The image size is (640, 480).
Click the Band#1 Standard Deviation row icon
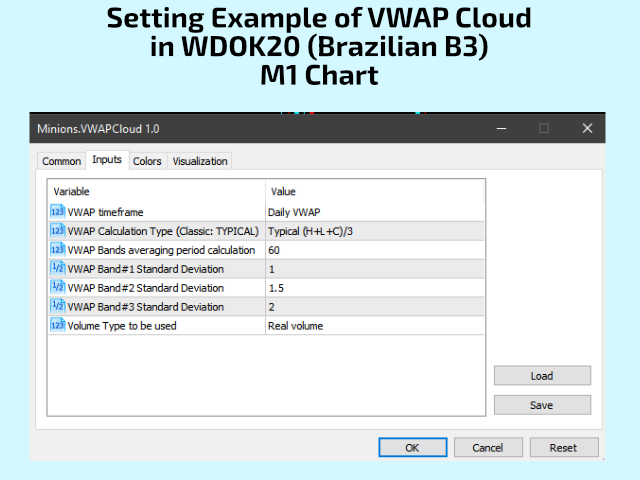click(x=57, y=268)
